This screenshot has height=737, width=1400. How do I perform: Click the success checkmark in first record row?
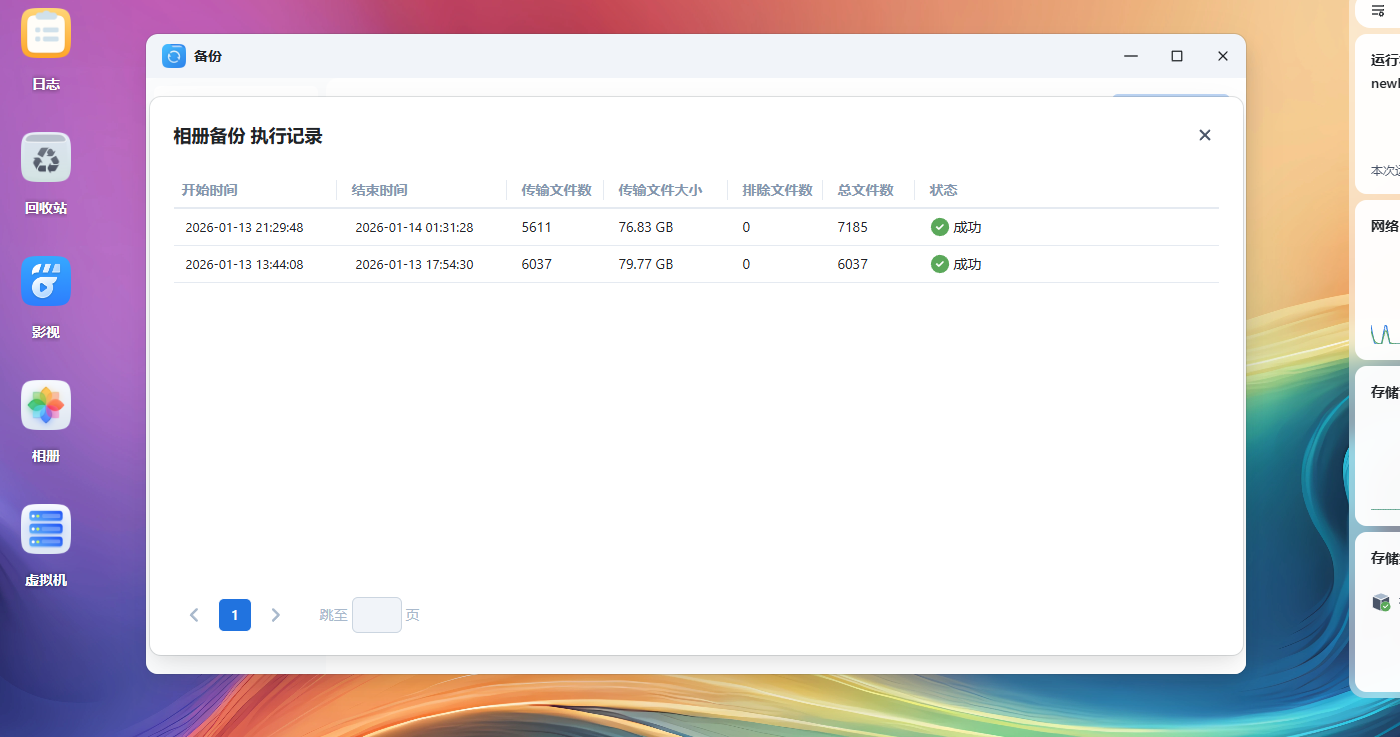(939, 227)
